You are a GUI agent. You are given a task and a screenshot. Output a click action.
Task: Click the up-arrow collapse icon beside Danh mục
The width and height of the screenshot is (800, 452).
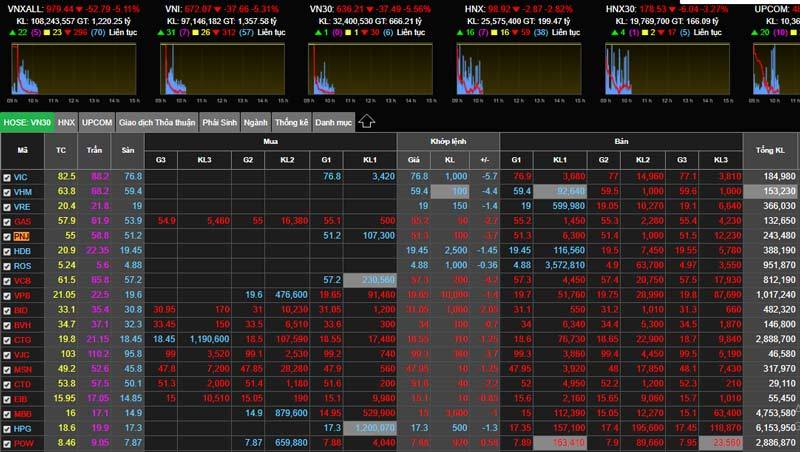(366, 122)
